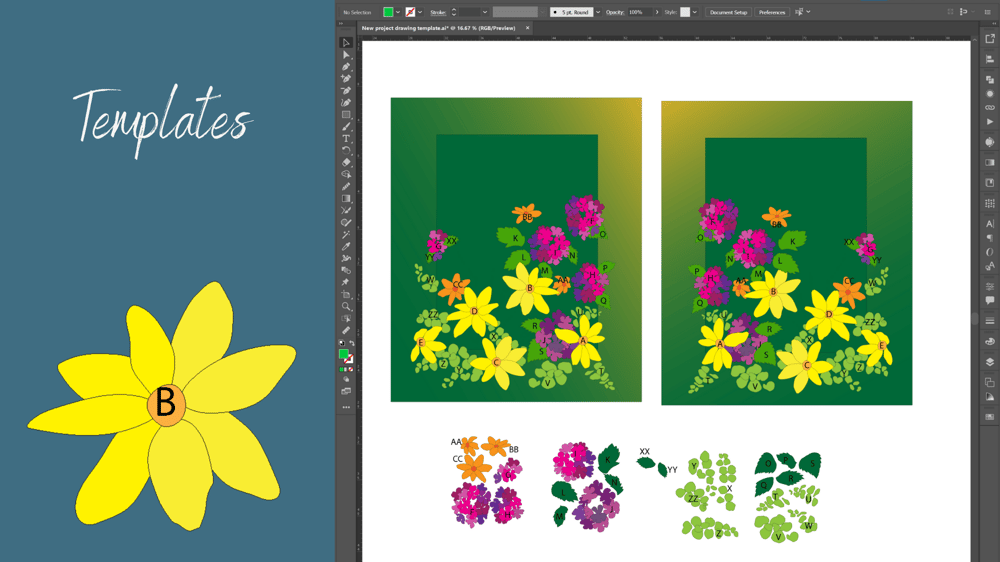Open the Gradient panel icon
1000x562 pixels.
pos(990,162)
